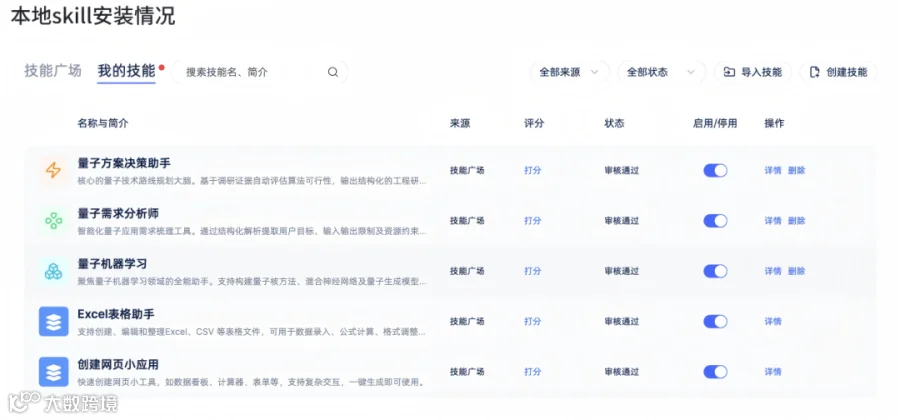Click the skill name Excel表格助手
The image size is (900, 420).
[116, 314]
